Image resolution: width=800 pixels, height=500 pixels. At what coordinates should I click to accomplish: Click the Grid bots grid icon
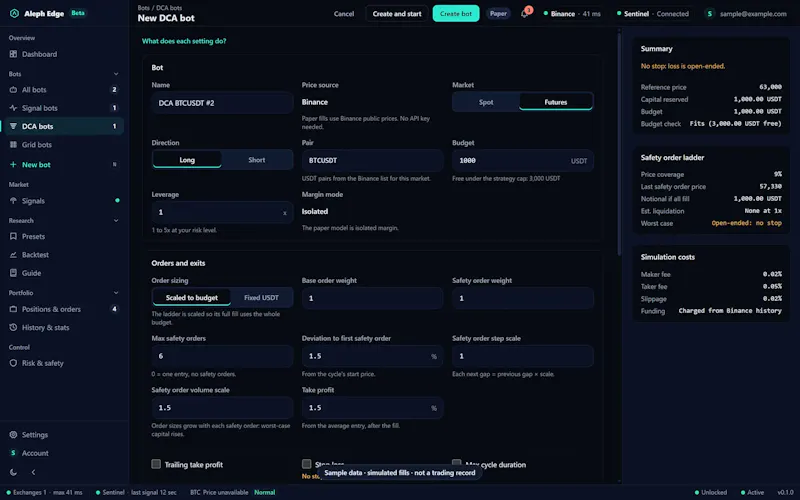tap(13, 144)
